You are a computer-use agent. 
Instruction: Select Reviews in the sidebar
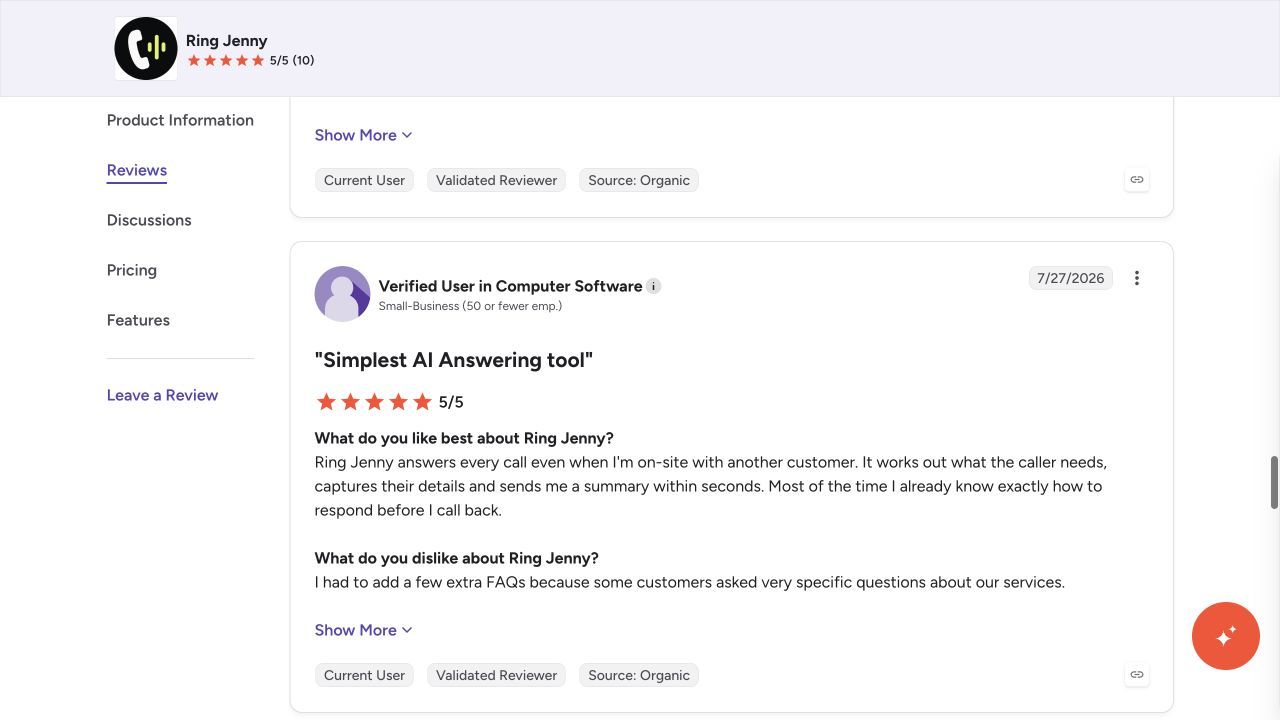137,170
